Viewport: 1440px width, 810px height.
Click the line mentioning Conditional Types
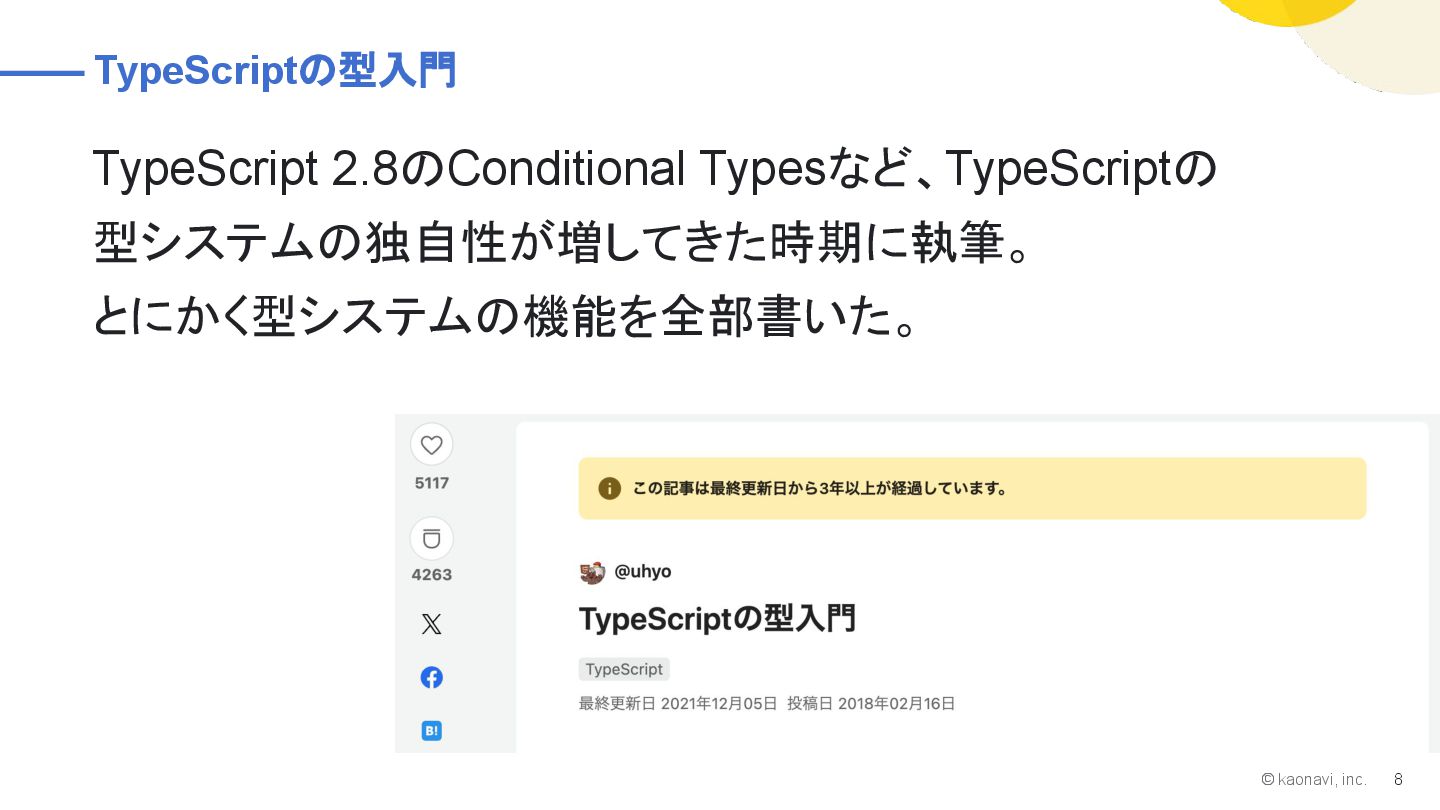pos(654,170)
